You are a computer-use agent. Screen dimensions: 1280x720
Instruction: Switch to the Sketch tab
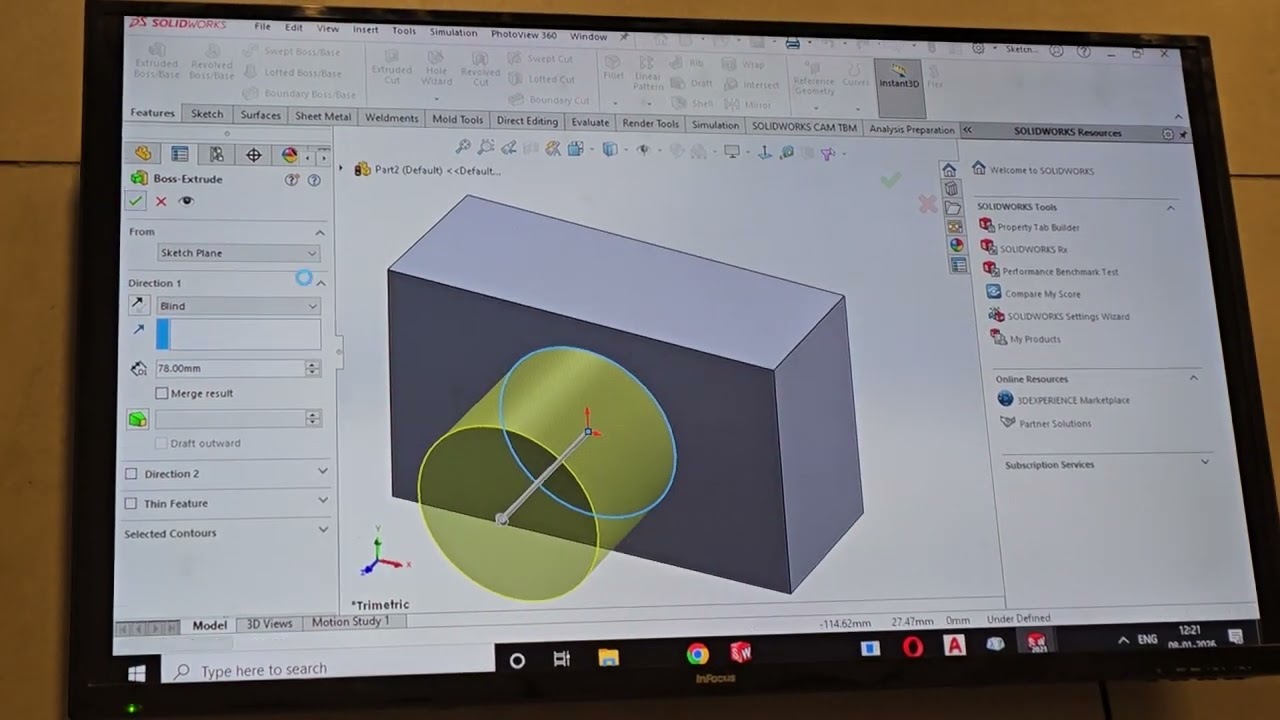pyautogui.click(x=207, y=114)
